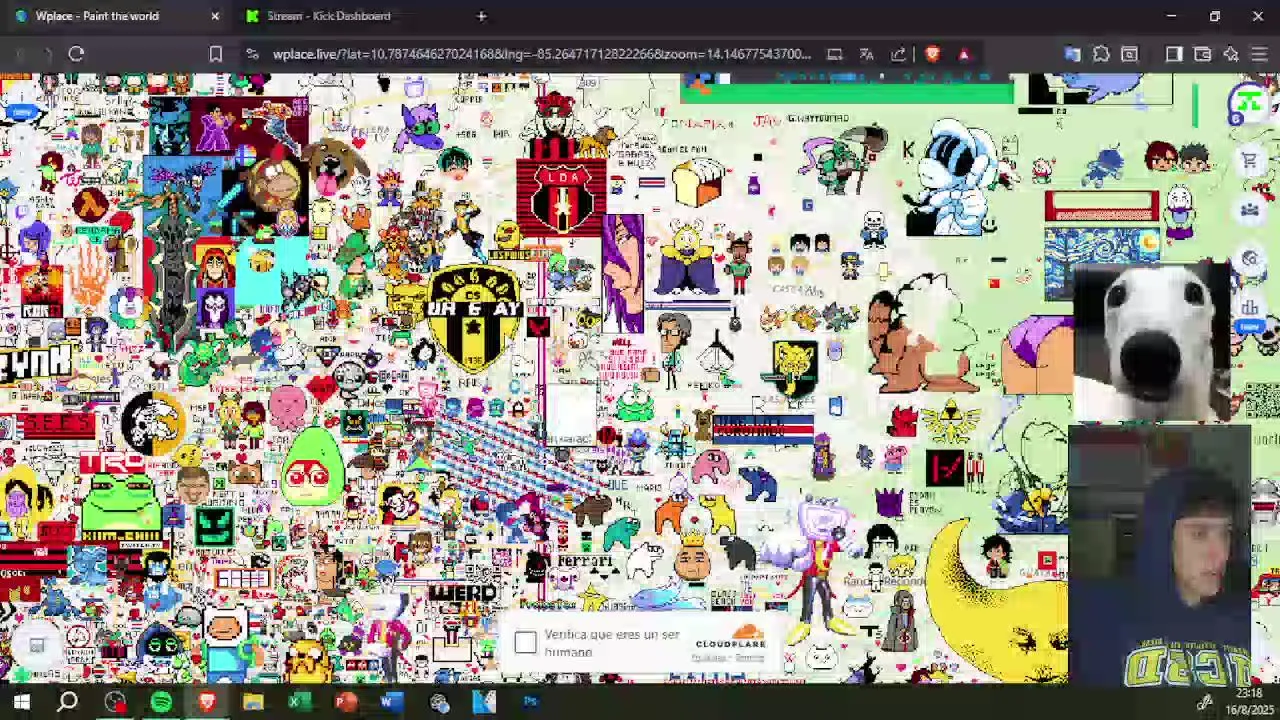Toggle the browser sidebar panel
This screenshot has width=1280, height=720.
point(1174,54)
